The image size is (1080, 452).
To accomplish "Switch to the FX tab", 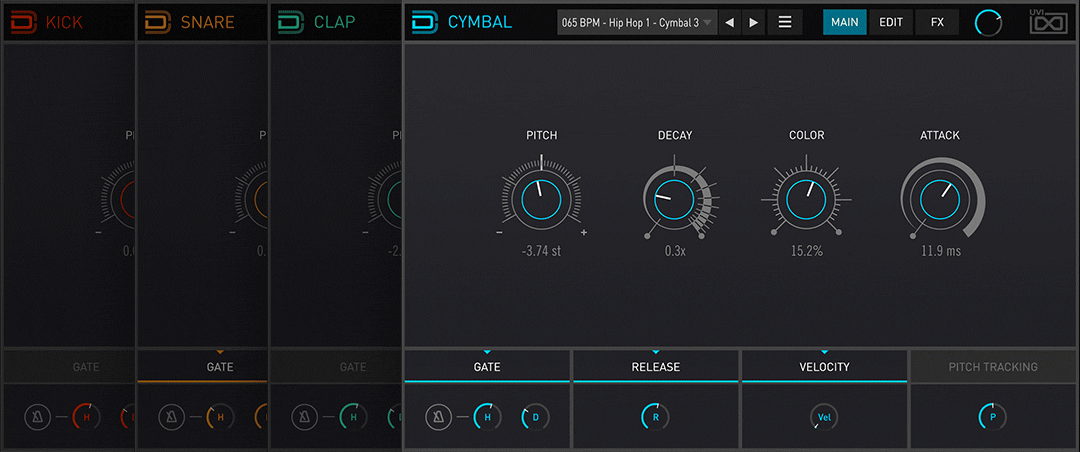I will point(937,22).
